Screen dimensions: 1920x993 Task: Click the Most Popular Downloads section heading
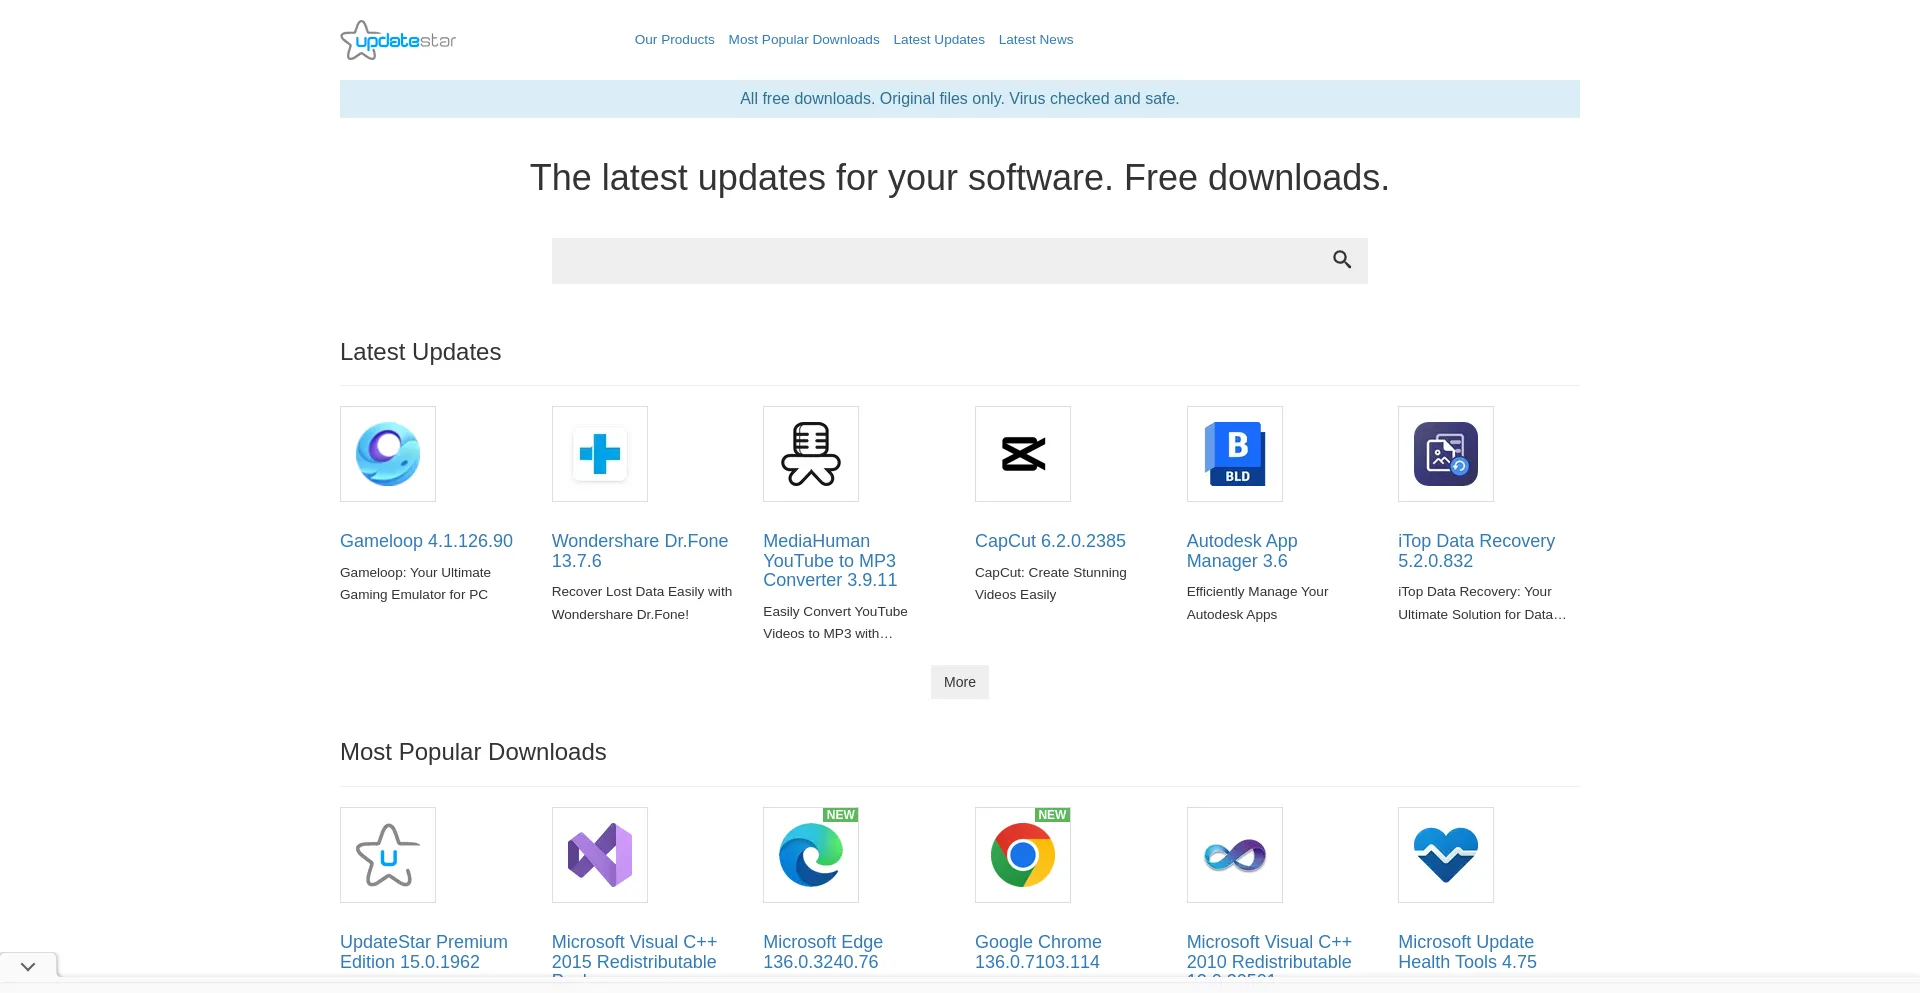[x=473, y=752]
